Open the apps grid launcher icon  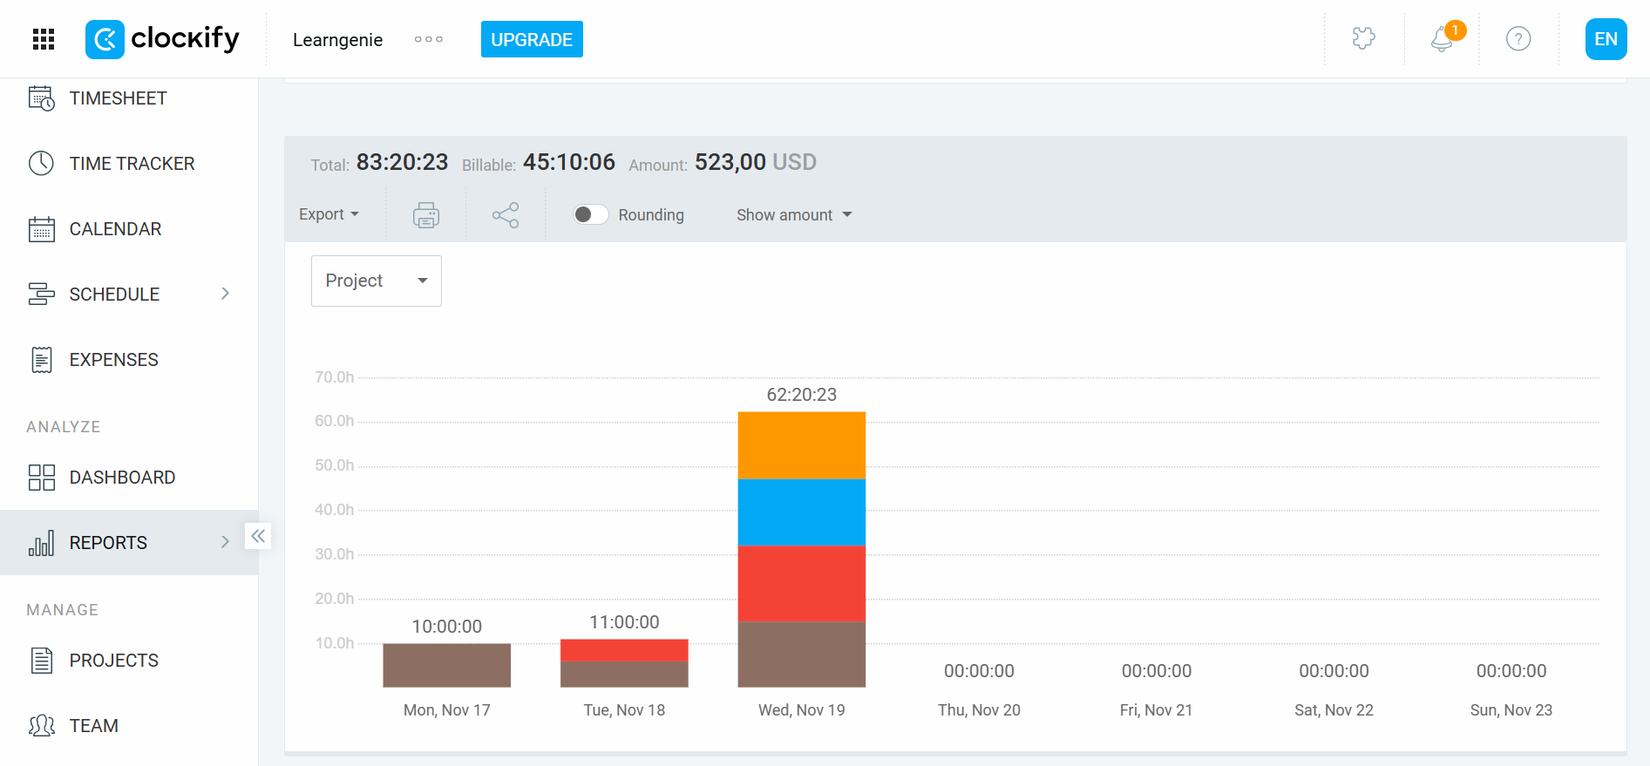tap(43, 39)
